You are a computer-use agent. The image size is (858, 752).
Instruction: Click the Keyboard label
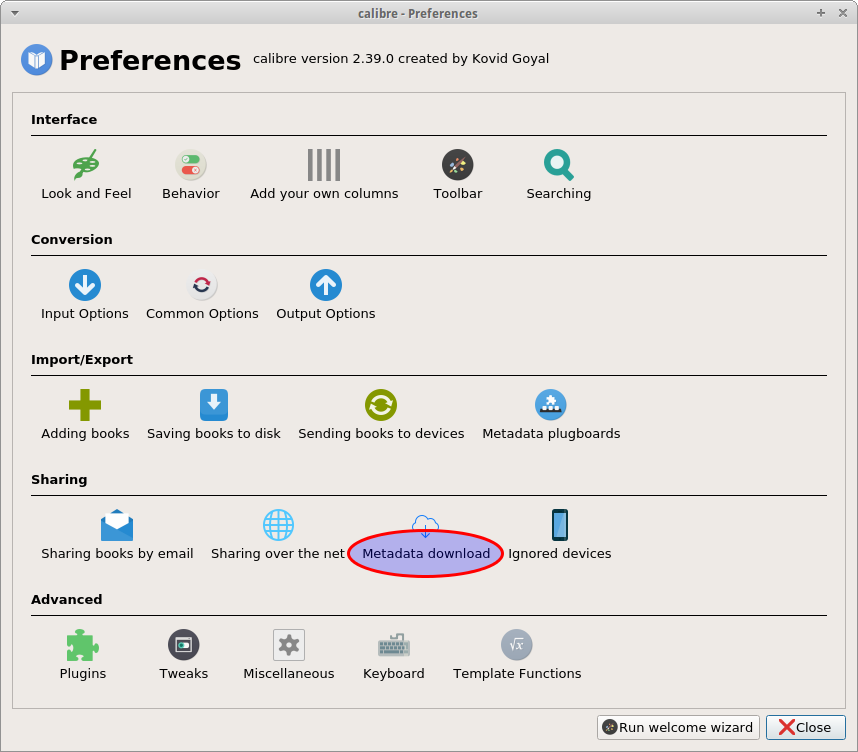tap(393, 674)
